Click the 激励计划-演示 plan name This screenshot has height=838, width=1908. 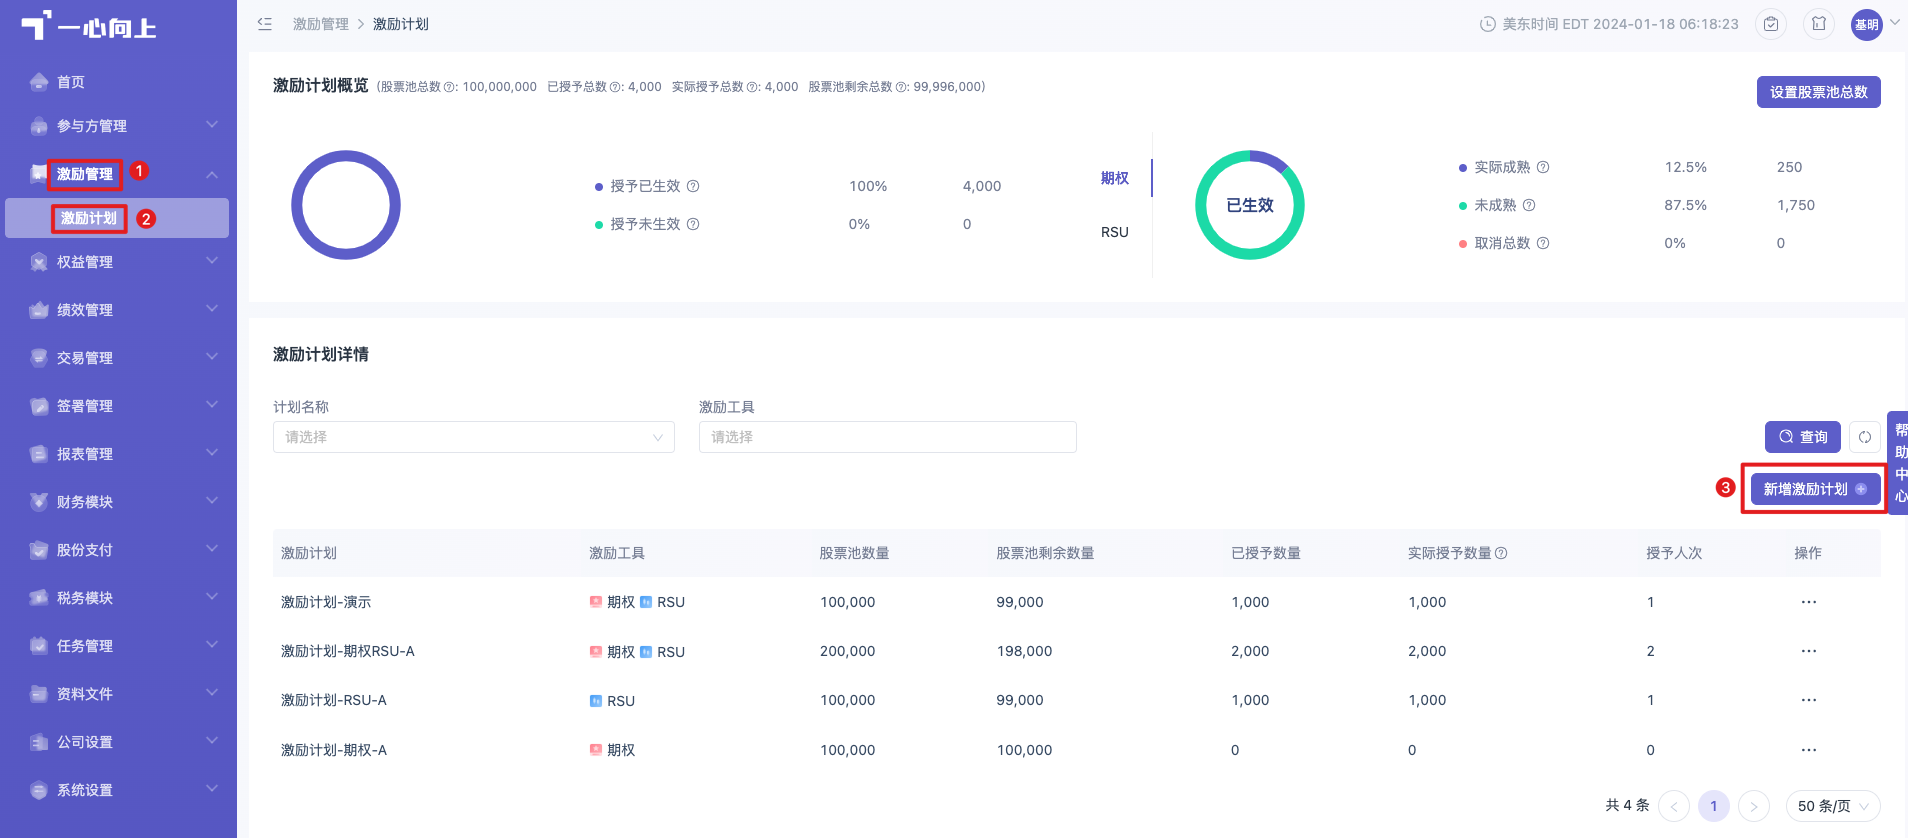[326, 602]
